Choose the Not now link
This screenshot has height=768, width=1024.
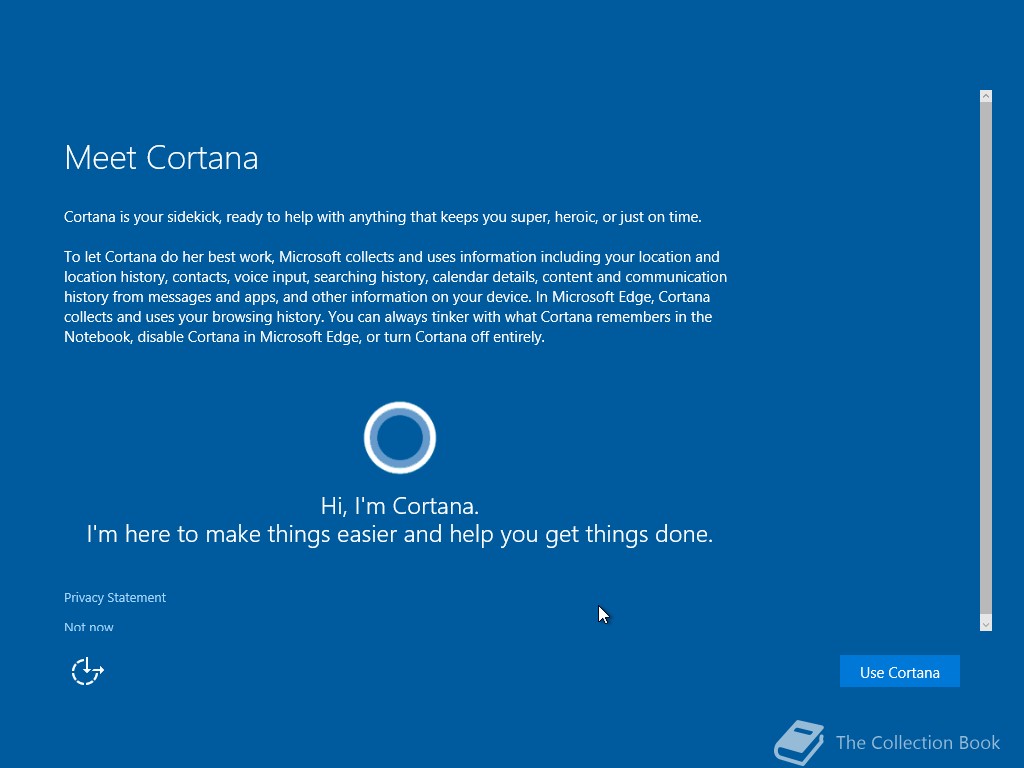pos(89,626)
